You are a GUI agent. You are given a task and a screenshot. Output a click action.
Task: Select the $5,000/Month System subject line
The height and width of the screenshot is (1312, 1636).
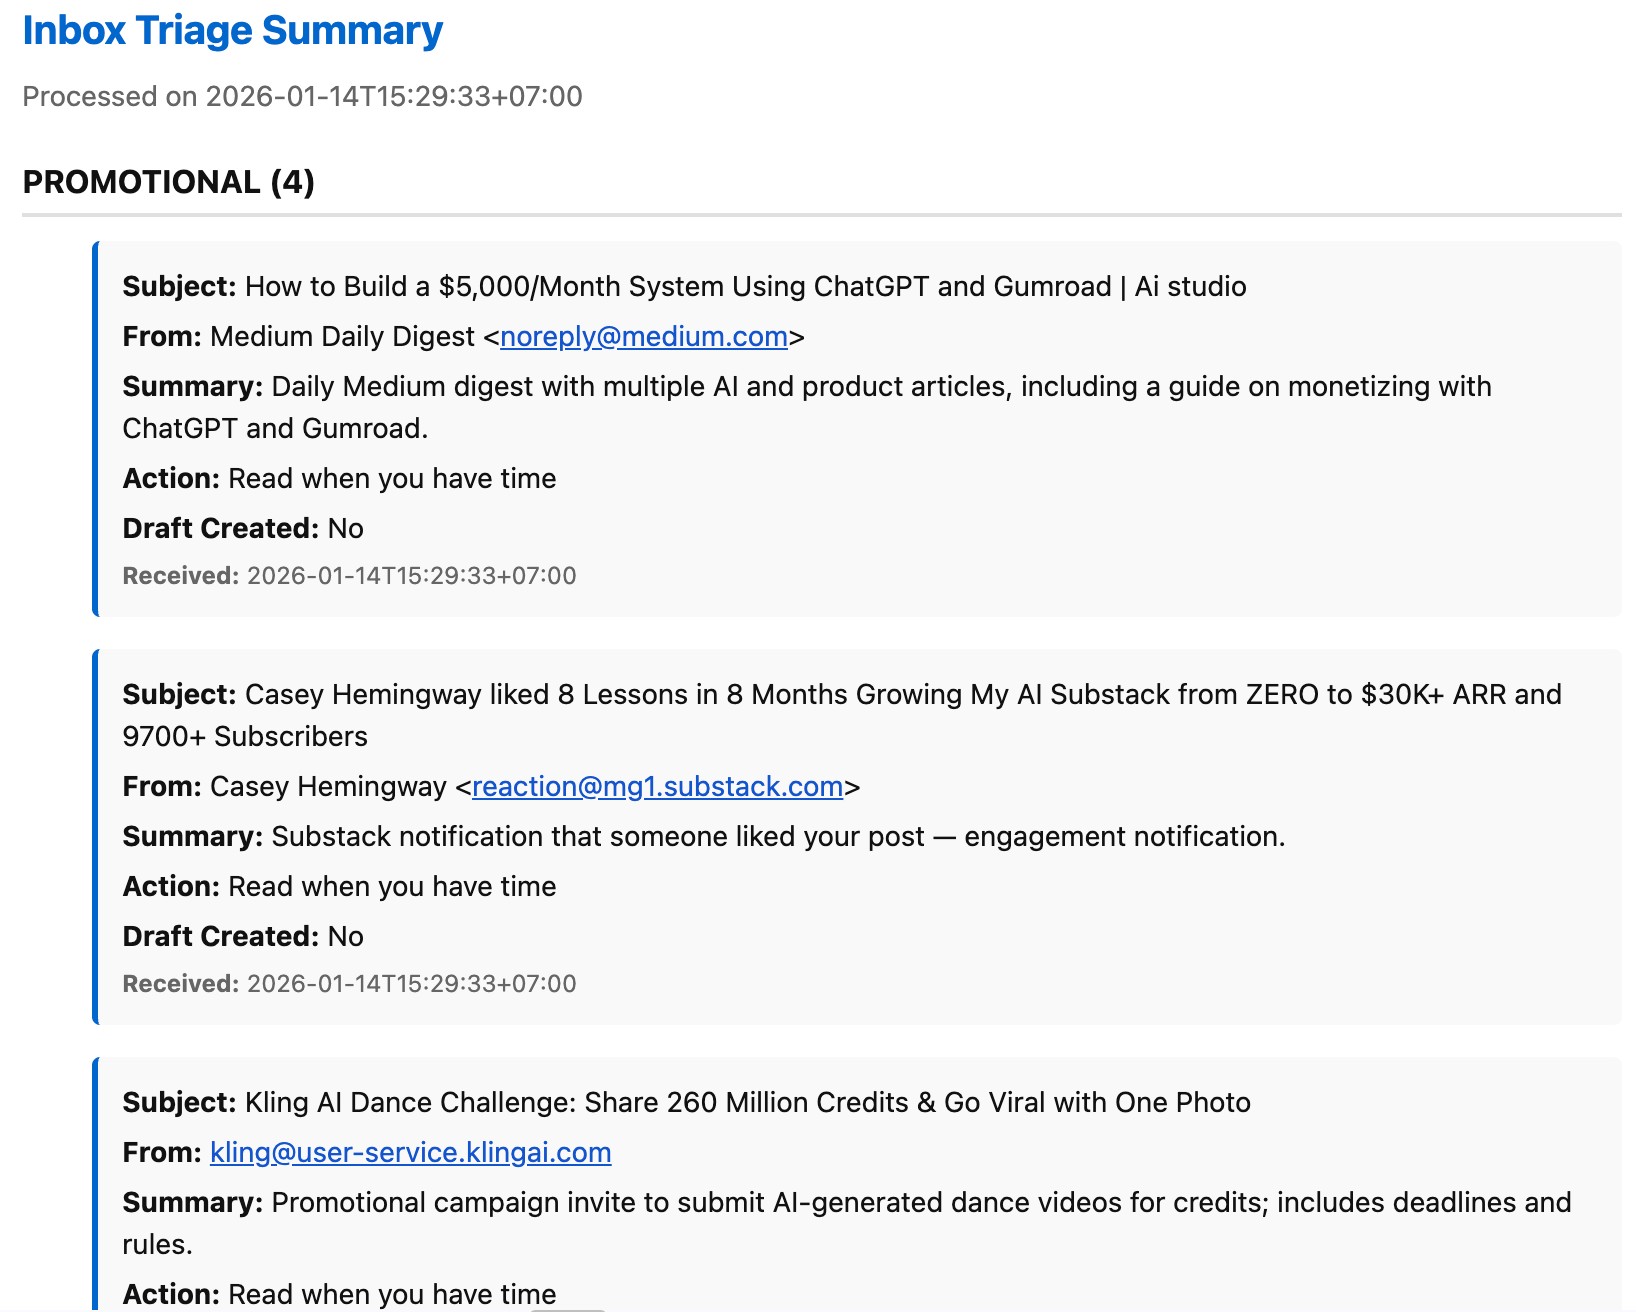pyautogui.click(x=684, y=287)
